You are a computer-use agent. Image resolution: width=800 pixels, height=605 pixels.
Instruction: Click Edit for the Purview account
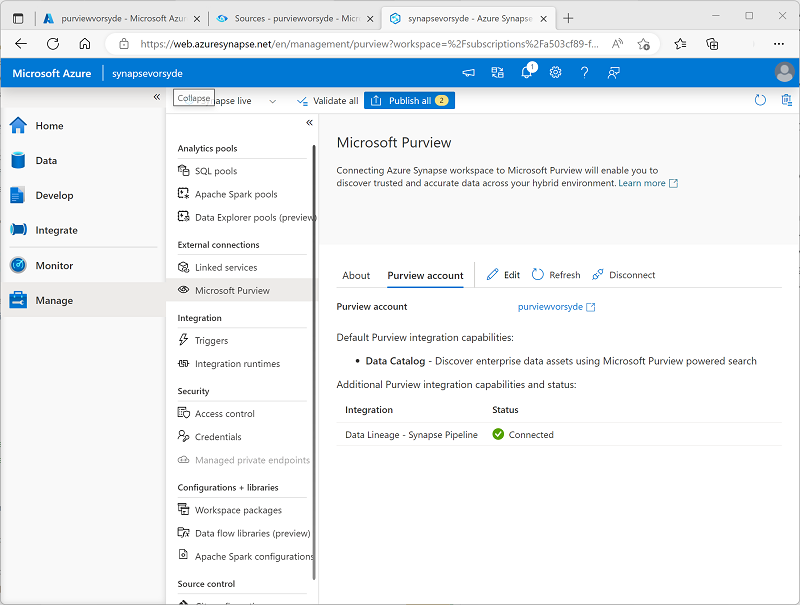503,275
